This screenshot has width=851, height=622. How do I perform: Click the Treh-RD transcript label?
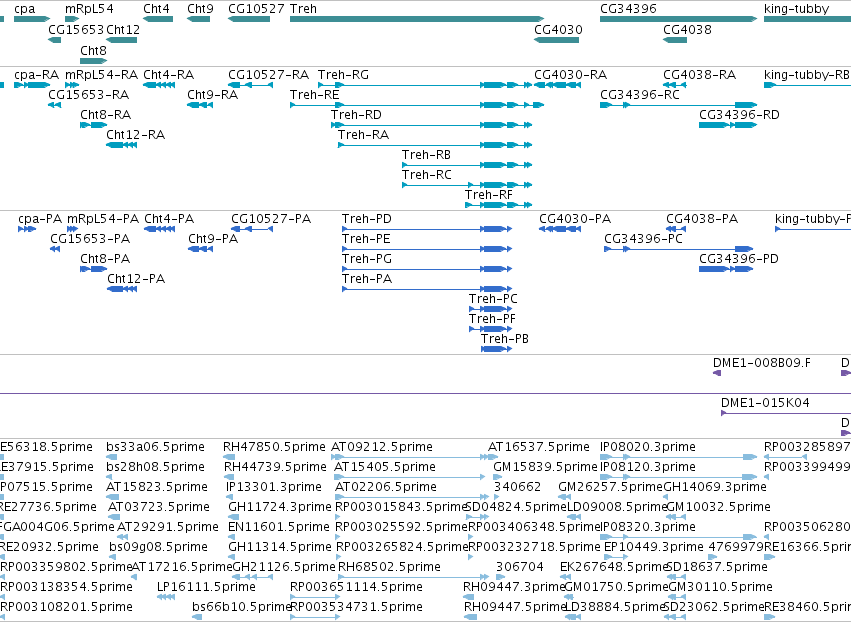pyautogui.click(x=356, y=115)
